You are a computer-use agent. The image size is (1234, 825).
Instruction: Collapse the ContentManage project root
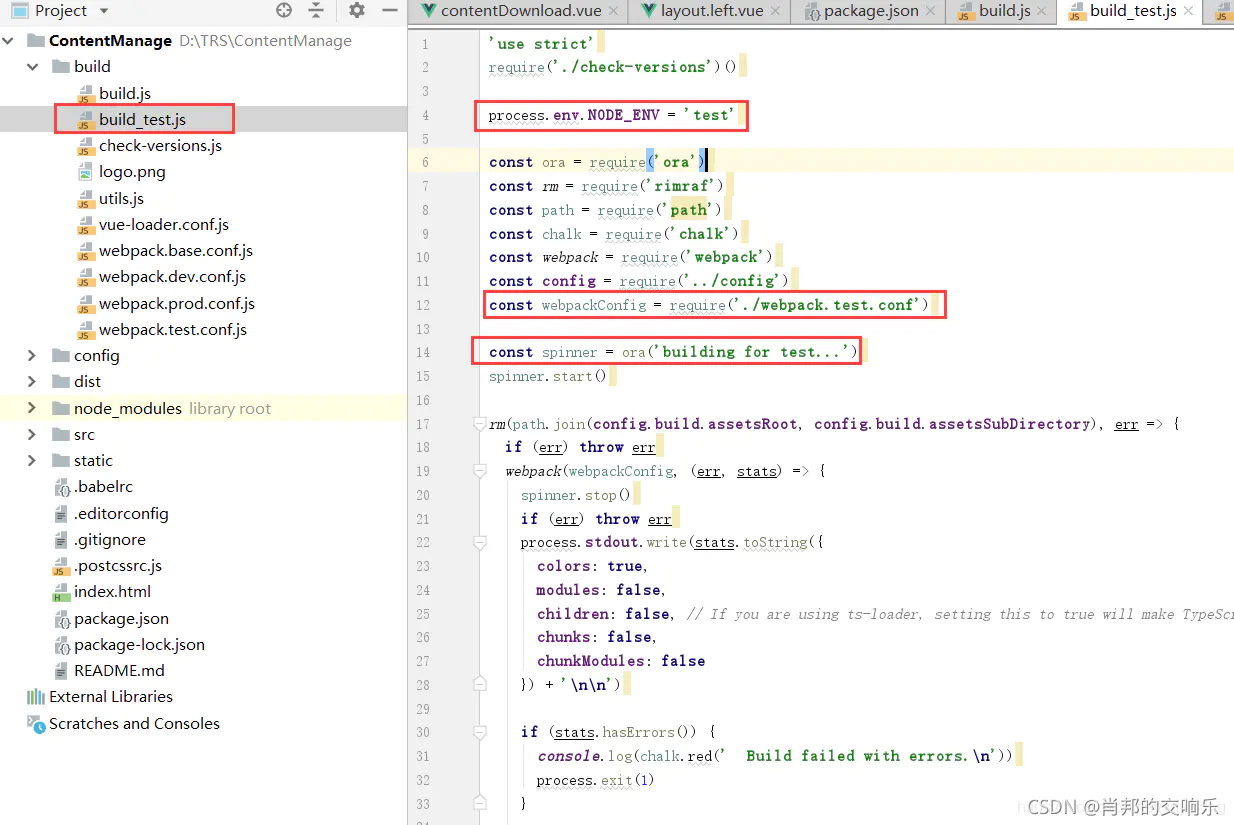(9, 41)
